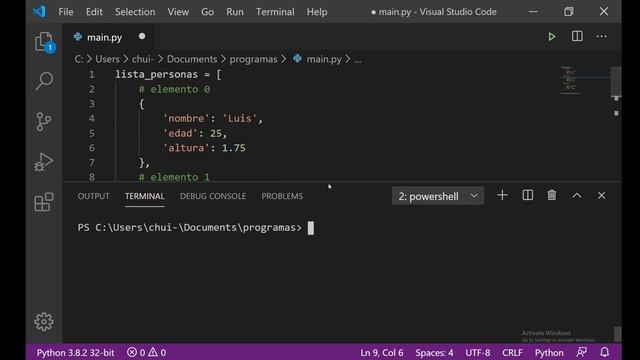Click the VS Code logo icon
640x360 pixels.
pos(40,11)
